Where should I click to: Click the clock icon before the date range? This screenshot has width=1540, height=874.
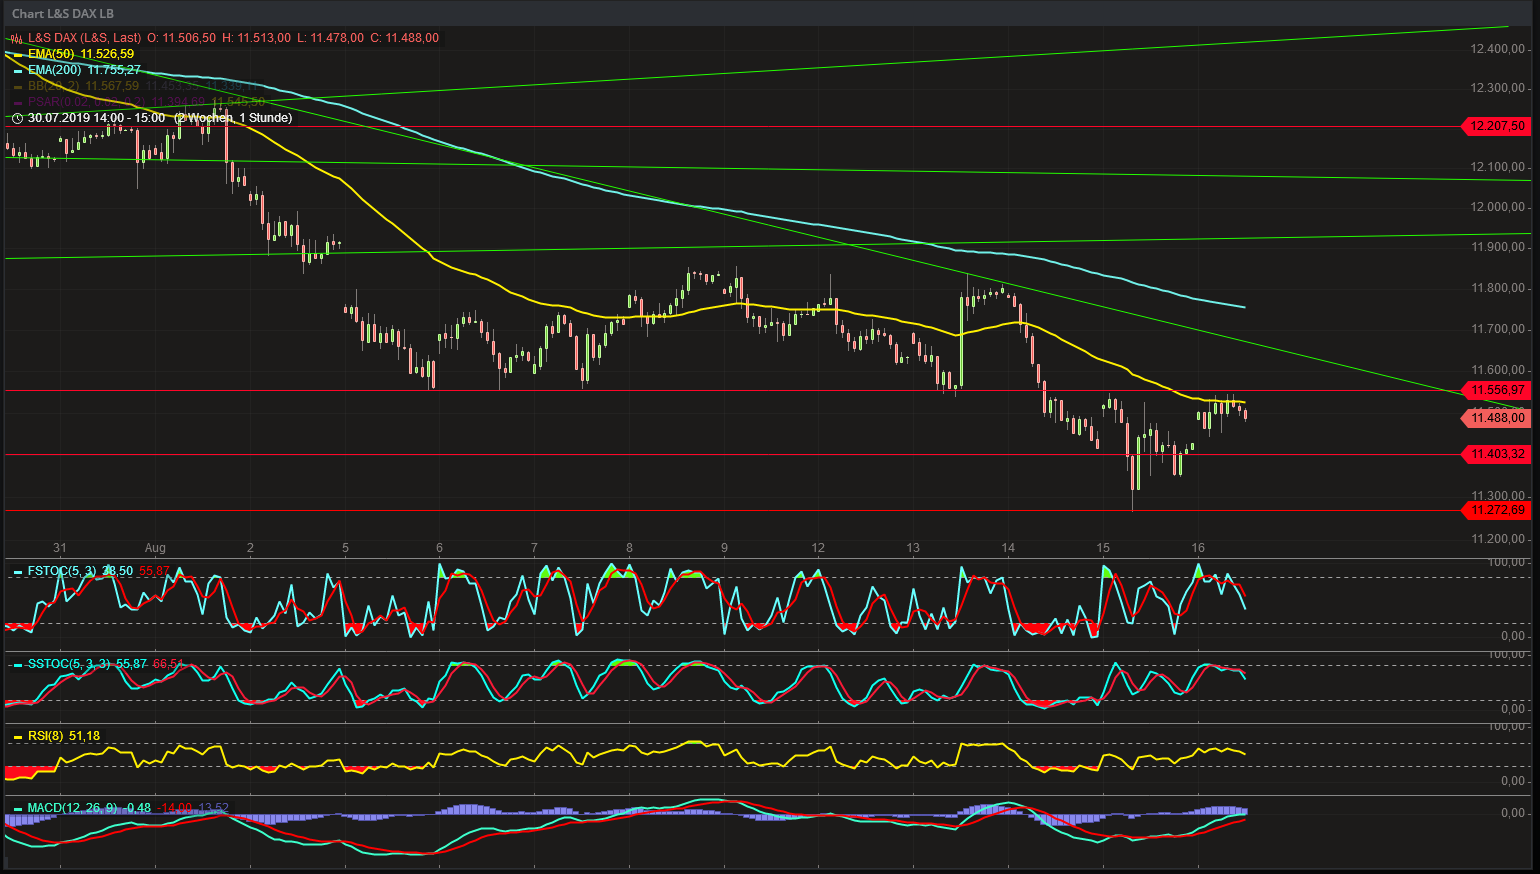click(17, 118)
